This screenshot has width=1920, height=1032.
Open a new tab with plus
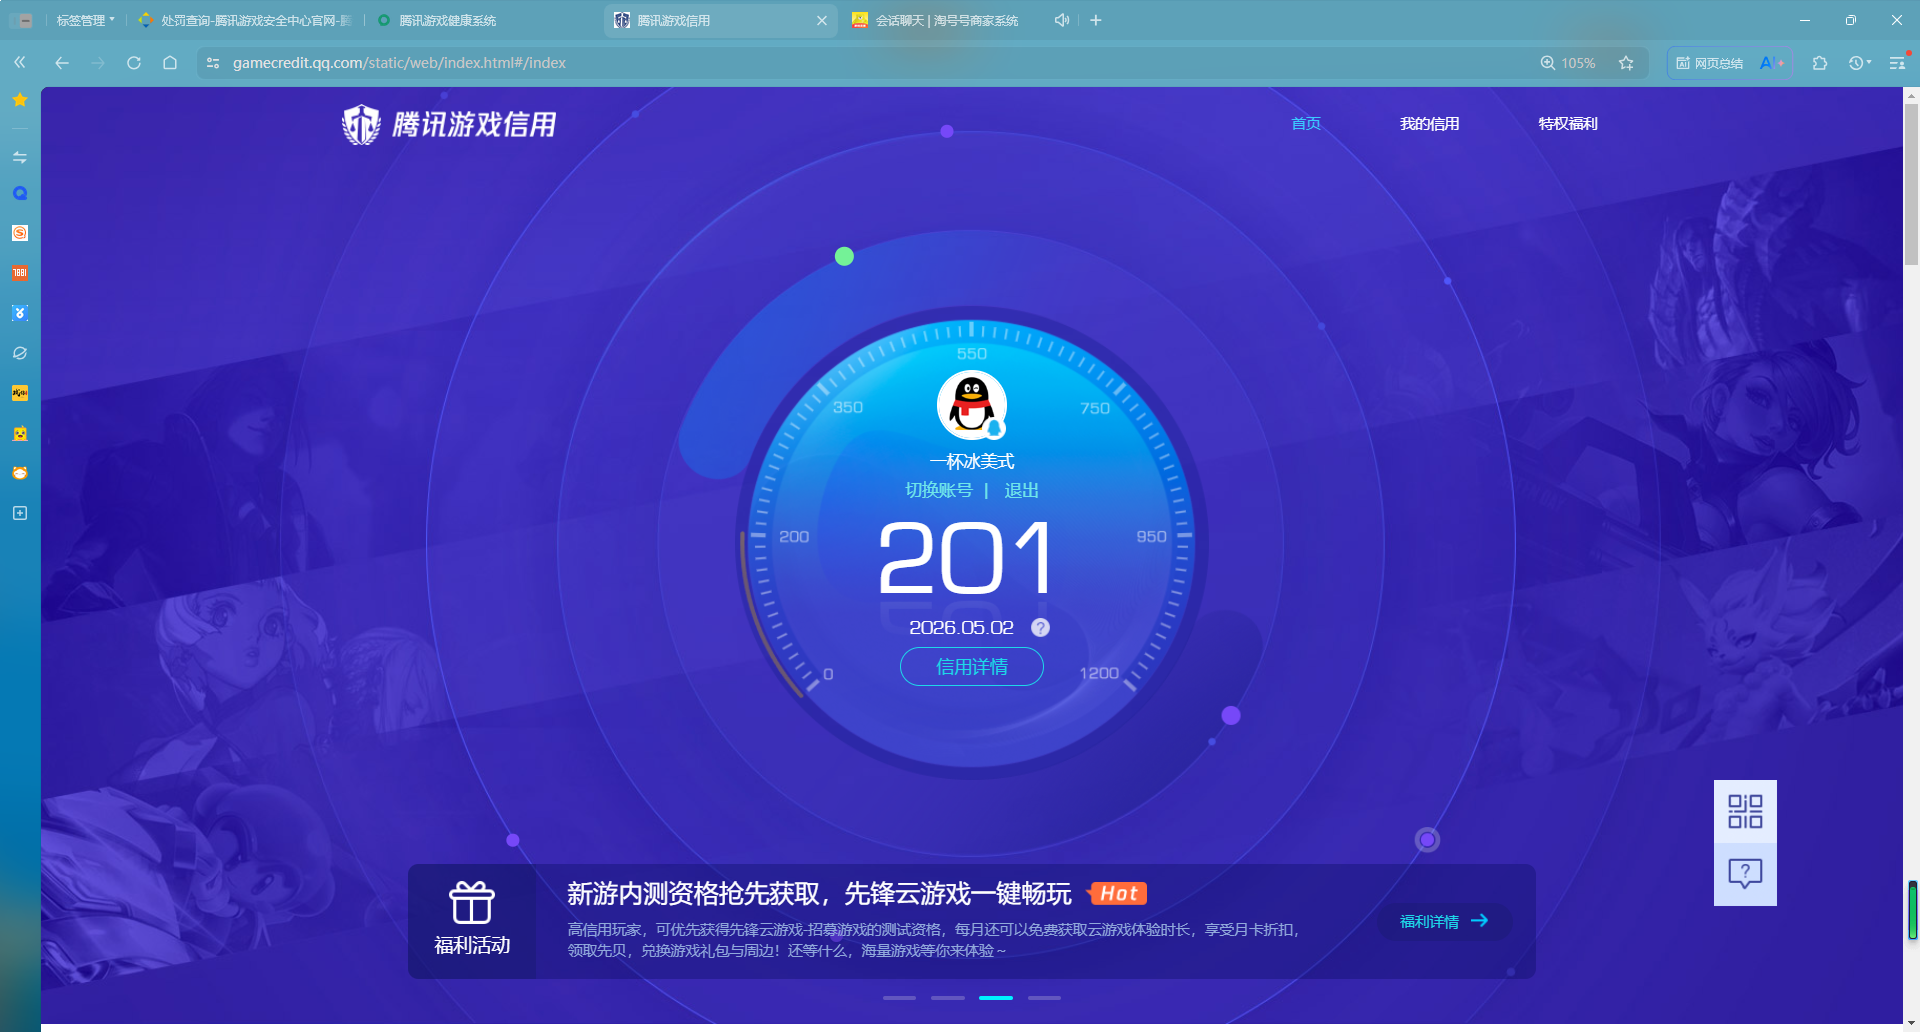click(x=1096, y=20)
